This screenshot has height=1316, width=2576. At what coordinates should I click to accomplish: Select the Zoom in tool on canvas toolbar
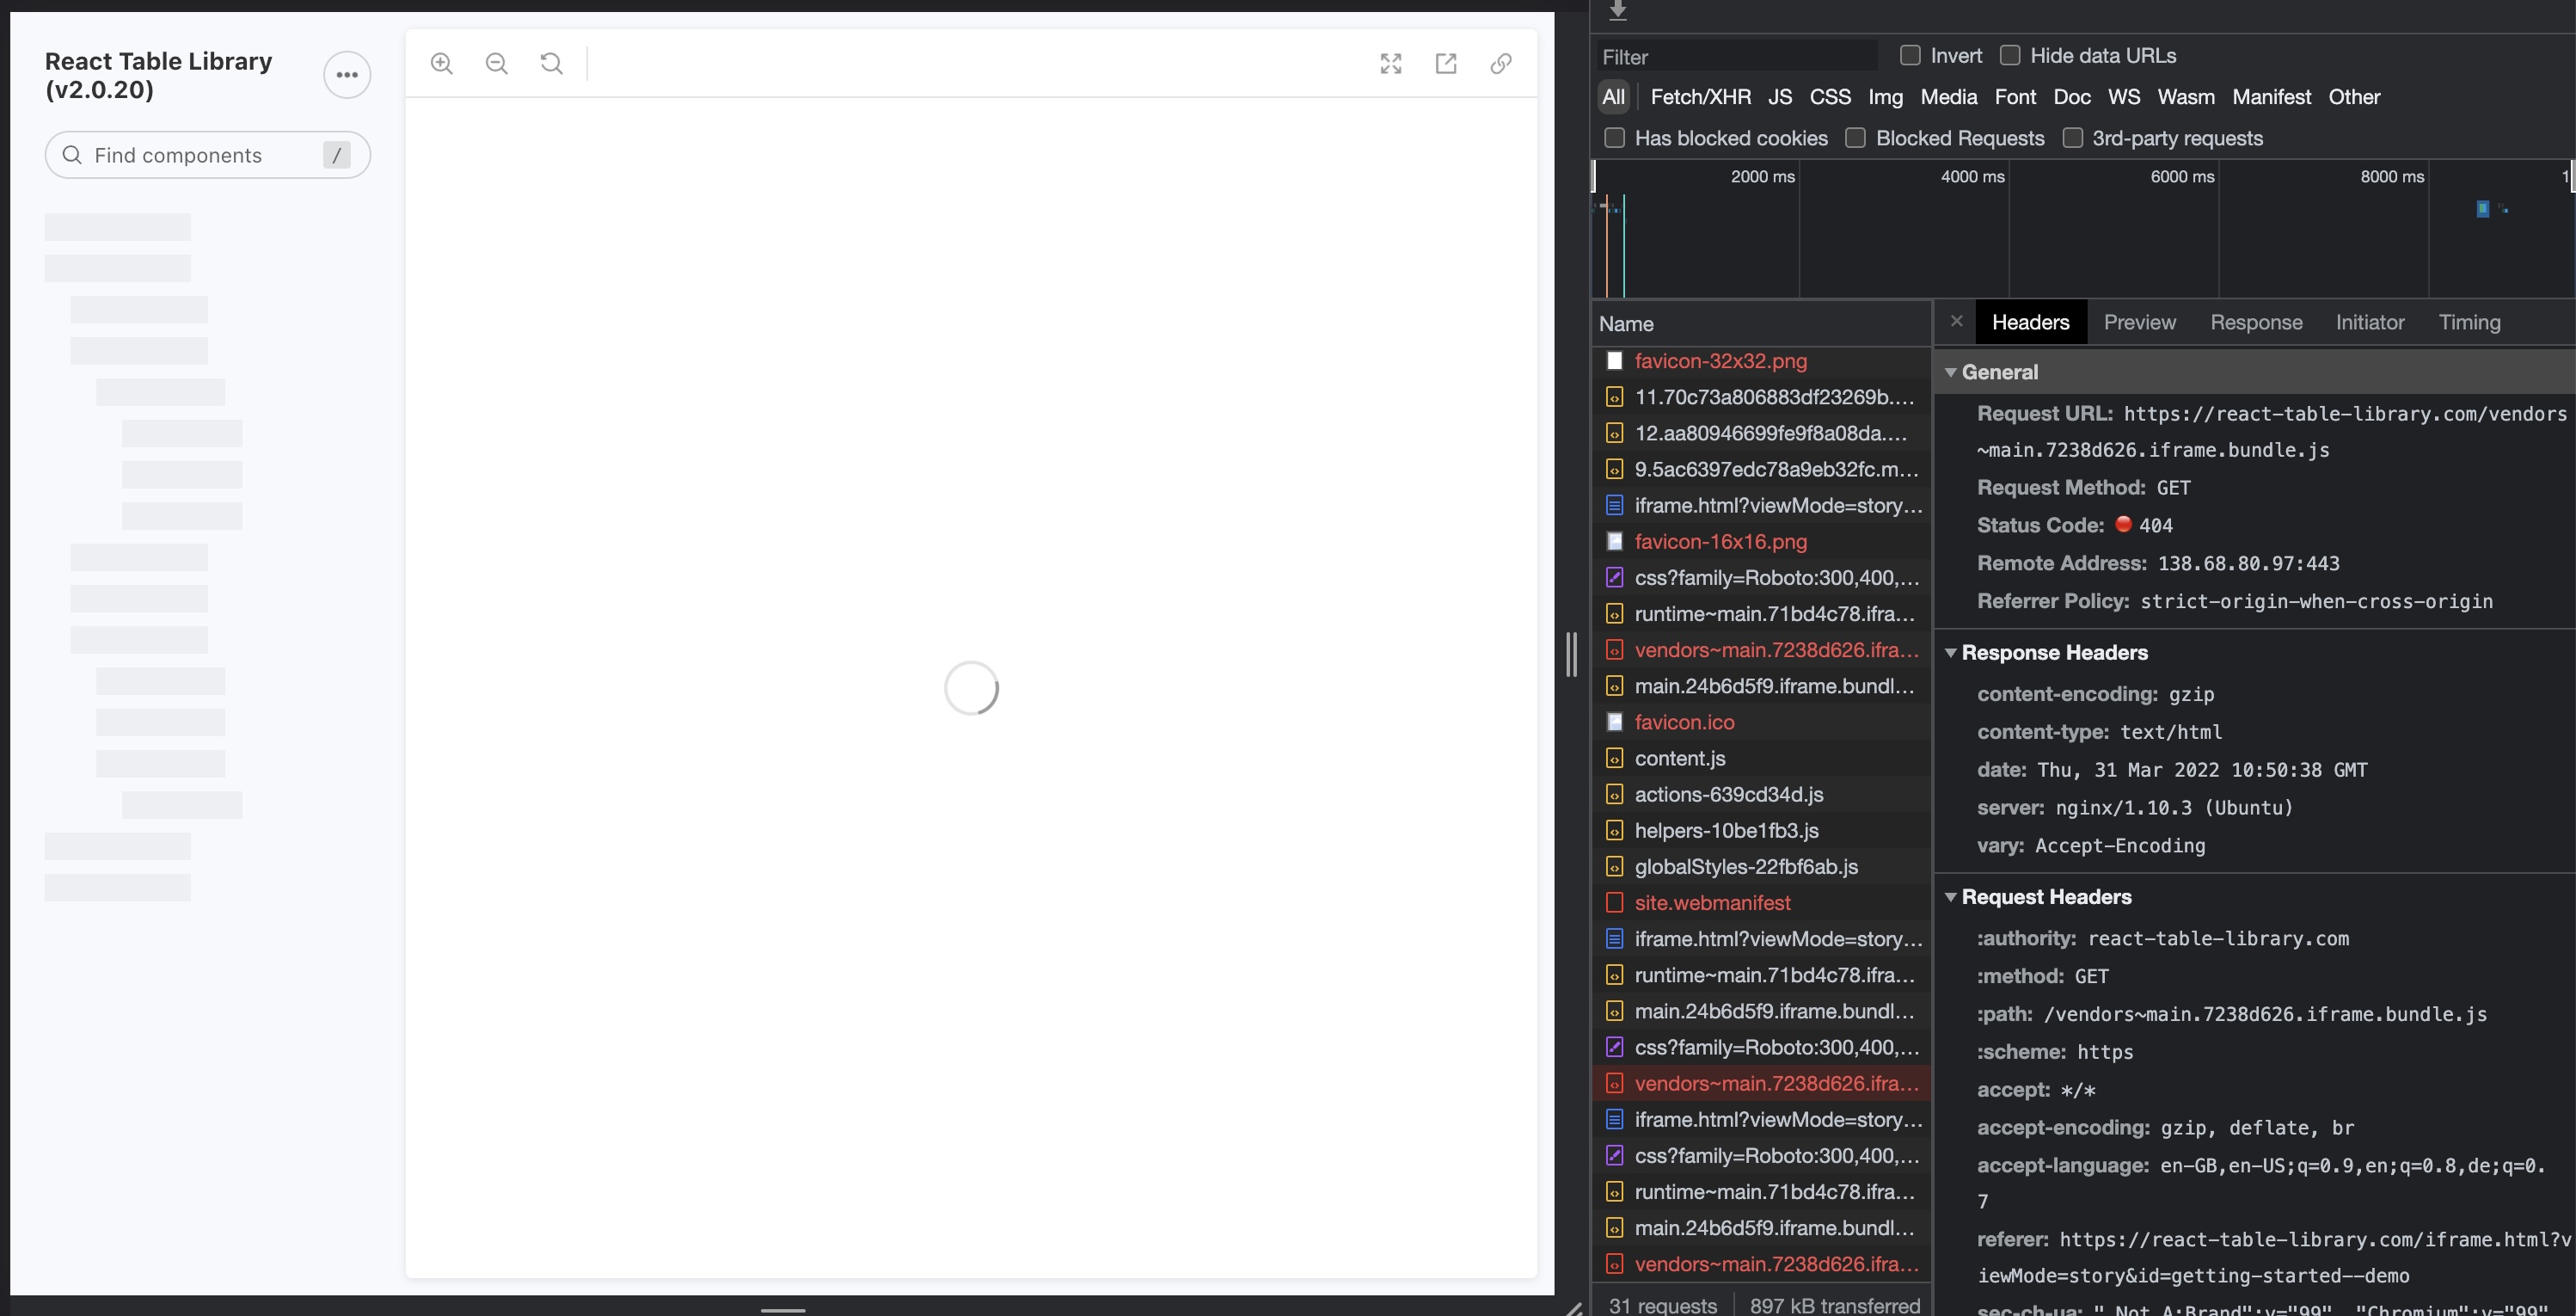pyautogui.click(x=441, y=63)
